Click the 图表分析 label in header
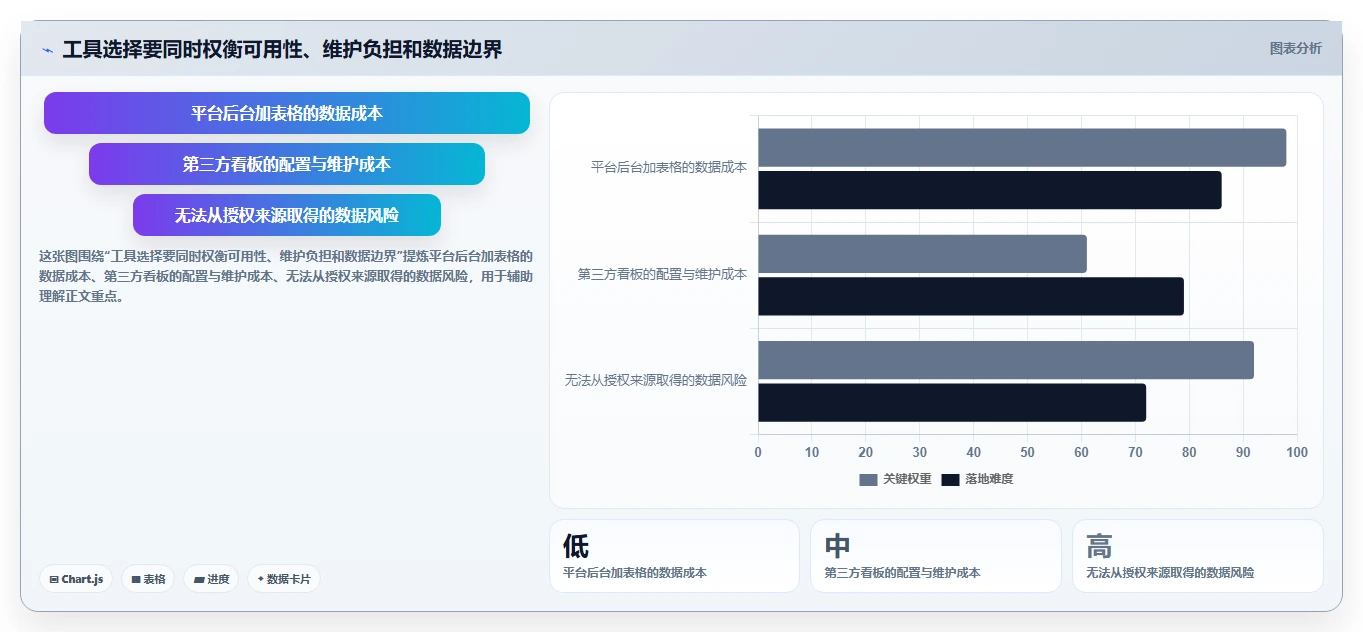1363x632 pixels. [x=1295, y=48]
